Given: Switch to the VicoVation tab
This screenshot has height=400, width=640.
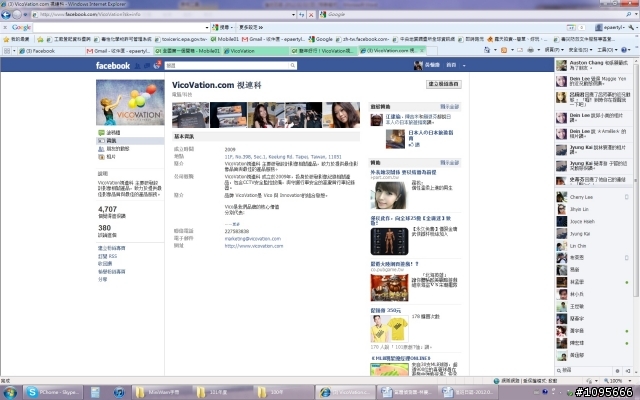Looking at the screenshot, I should [255, 51].
